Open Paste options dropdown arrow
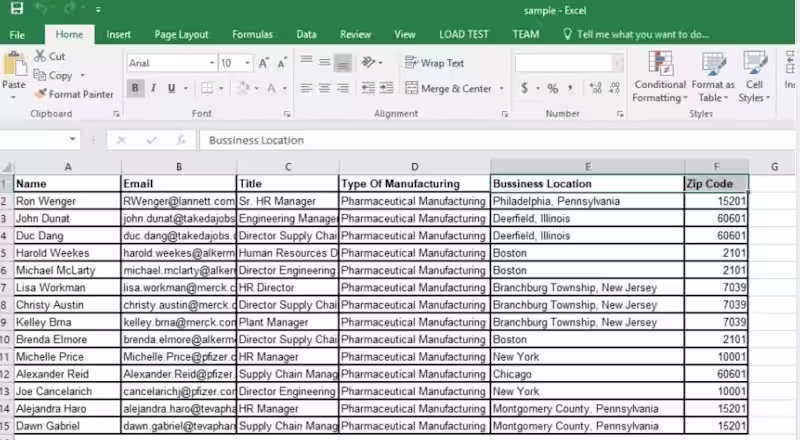800x440 pixels. tap(14, 97)
